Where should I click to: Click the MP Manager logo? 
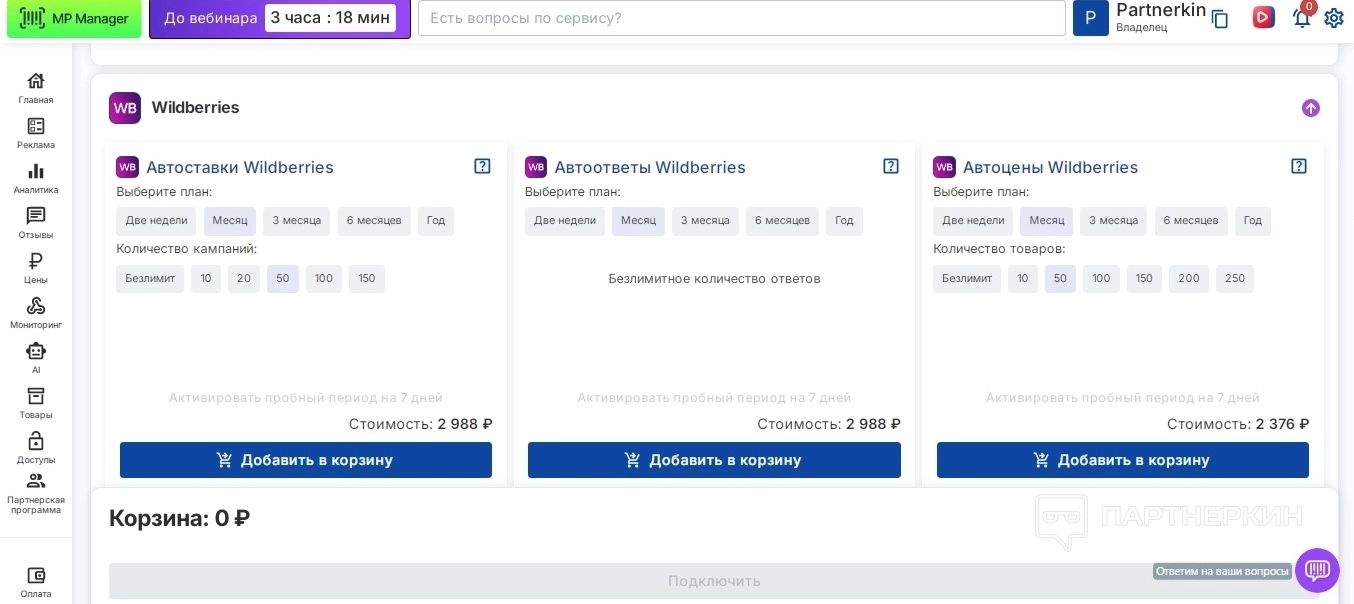click(74, 19)
